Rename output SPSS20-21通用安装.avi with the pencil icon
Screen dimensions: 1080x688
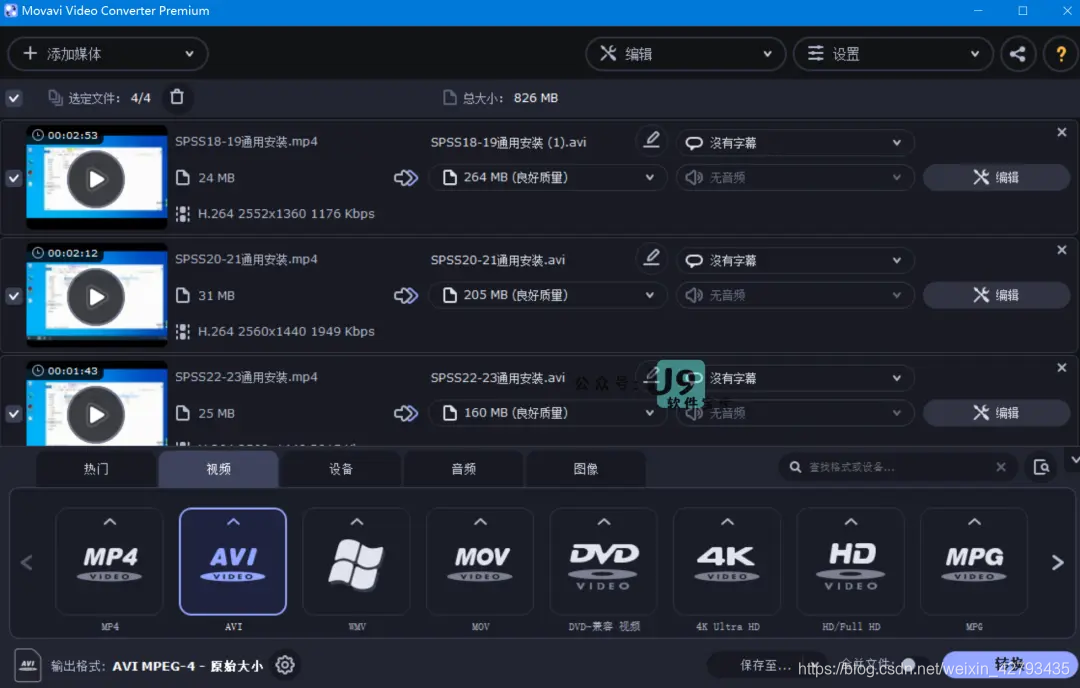point(652,258)
